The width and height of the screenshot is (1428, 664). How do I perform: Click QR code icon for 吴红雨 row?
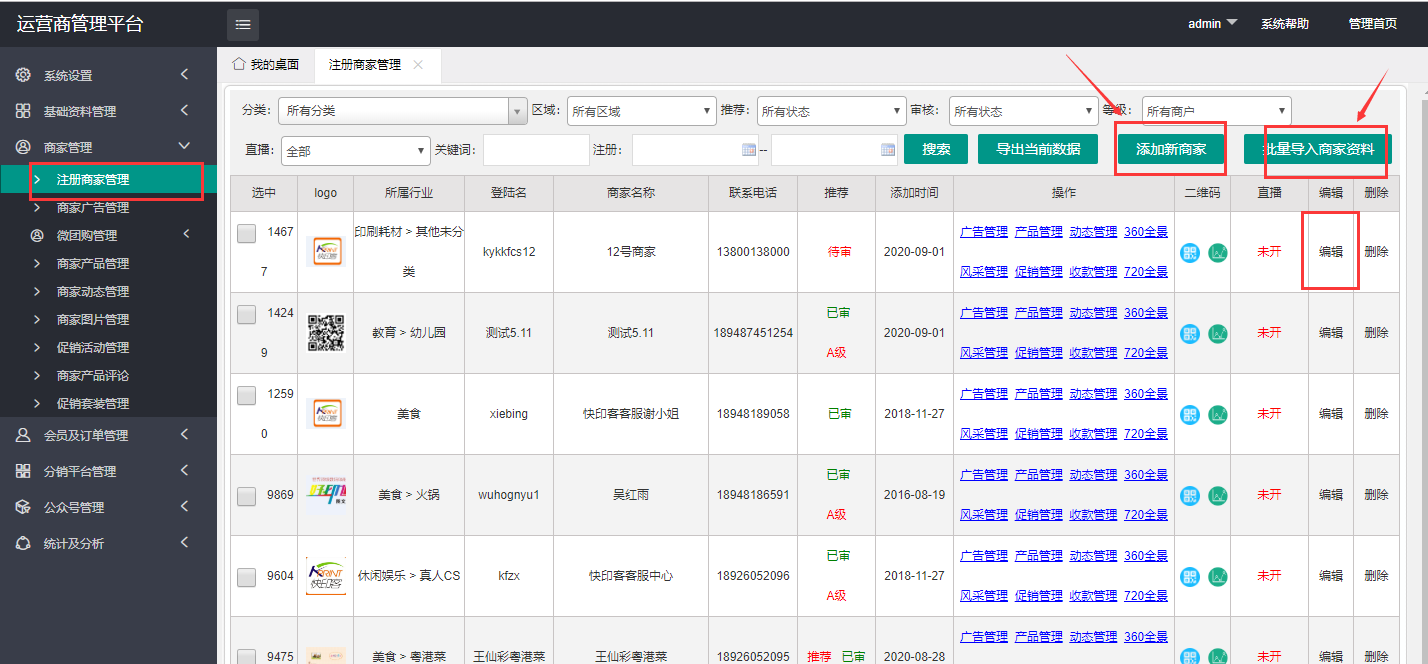(x=1190, y=496)
